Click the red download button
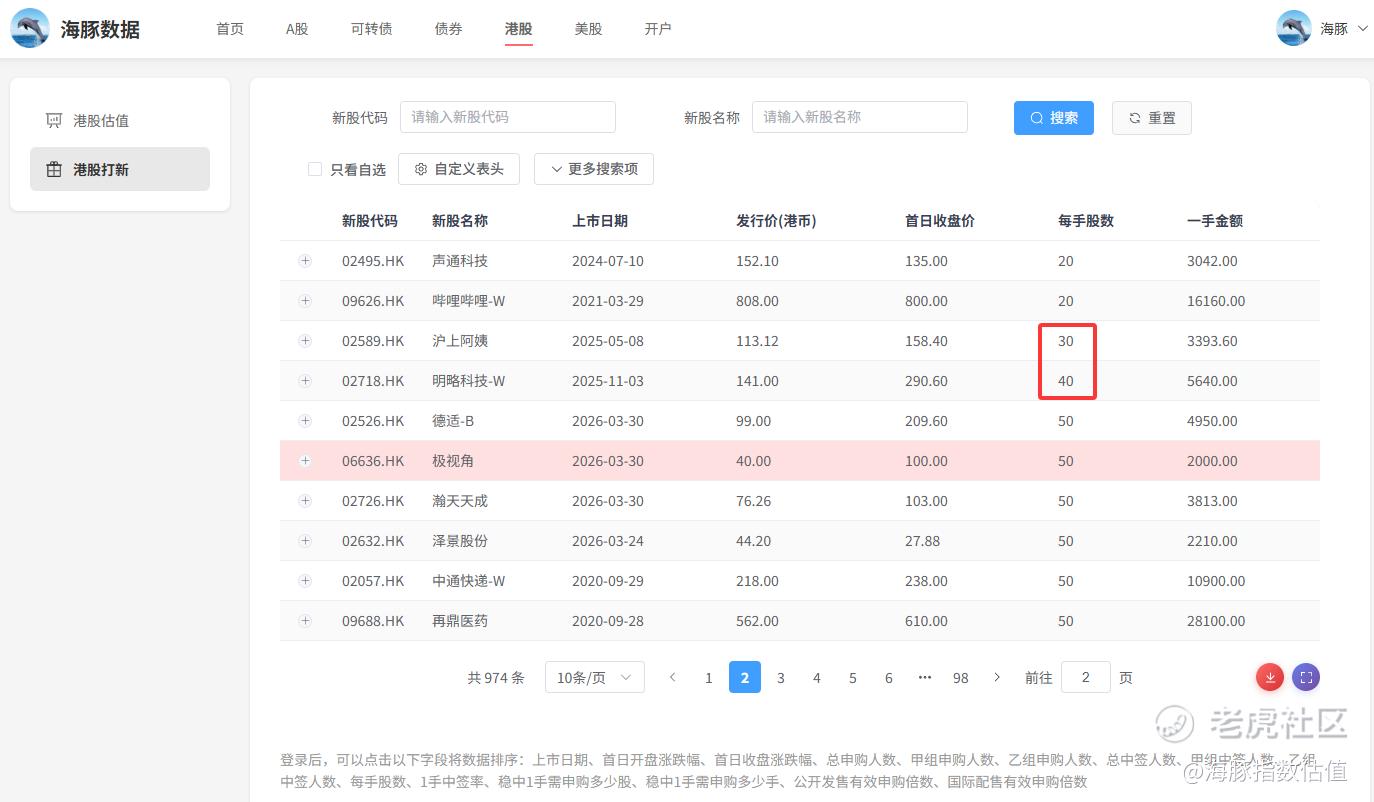The height and width of the screenshot is (802, 1374). pyautogui.click(x=1269, y=677)
